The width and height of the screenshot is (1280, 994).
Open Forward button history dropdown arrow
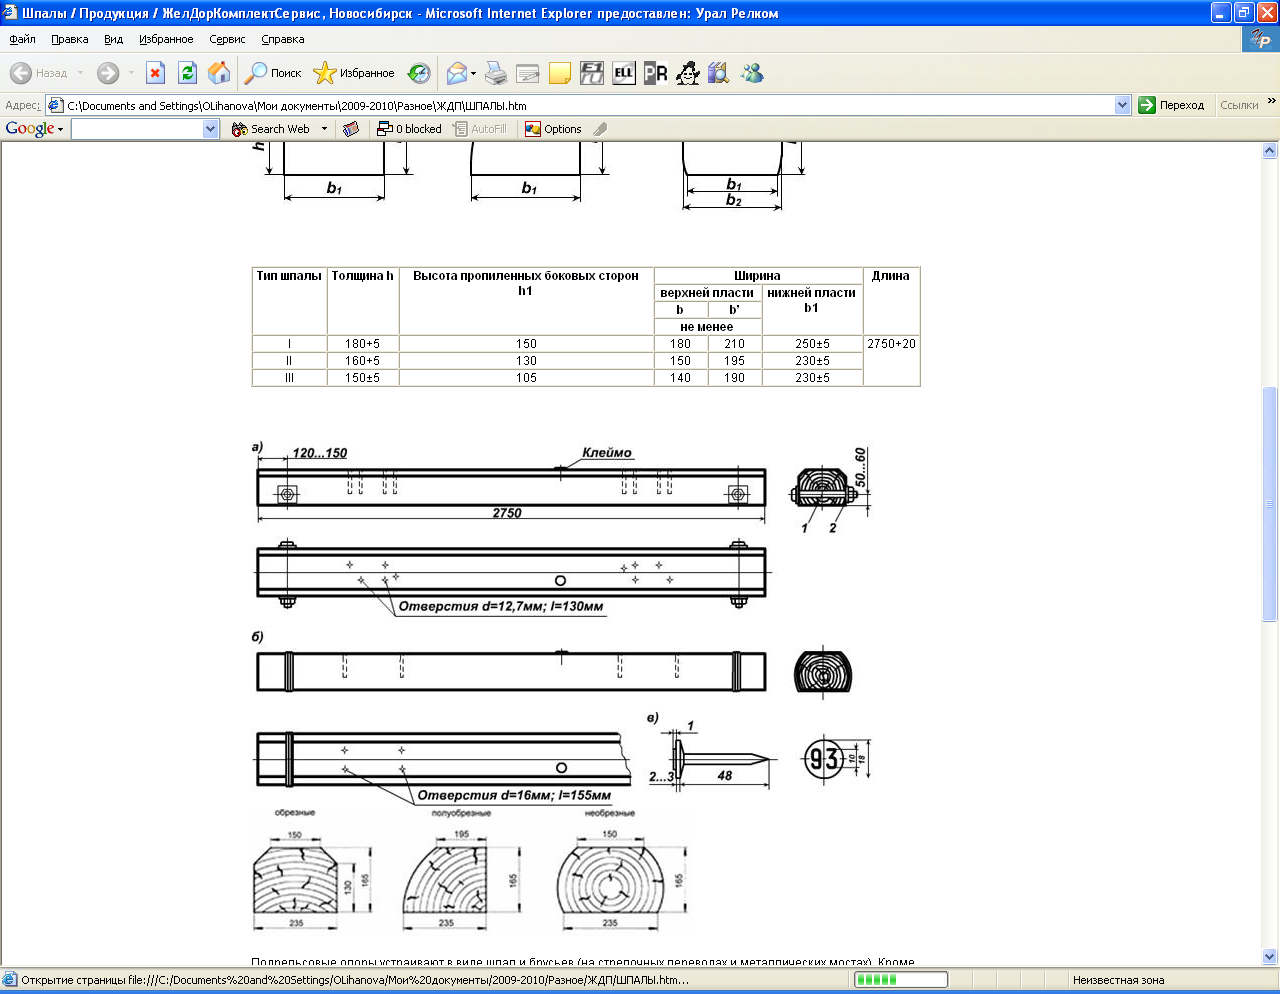pyautogui.click(x=130, y=73)
